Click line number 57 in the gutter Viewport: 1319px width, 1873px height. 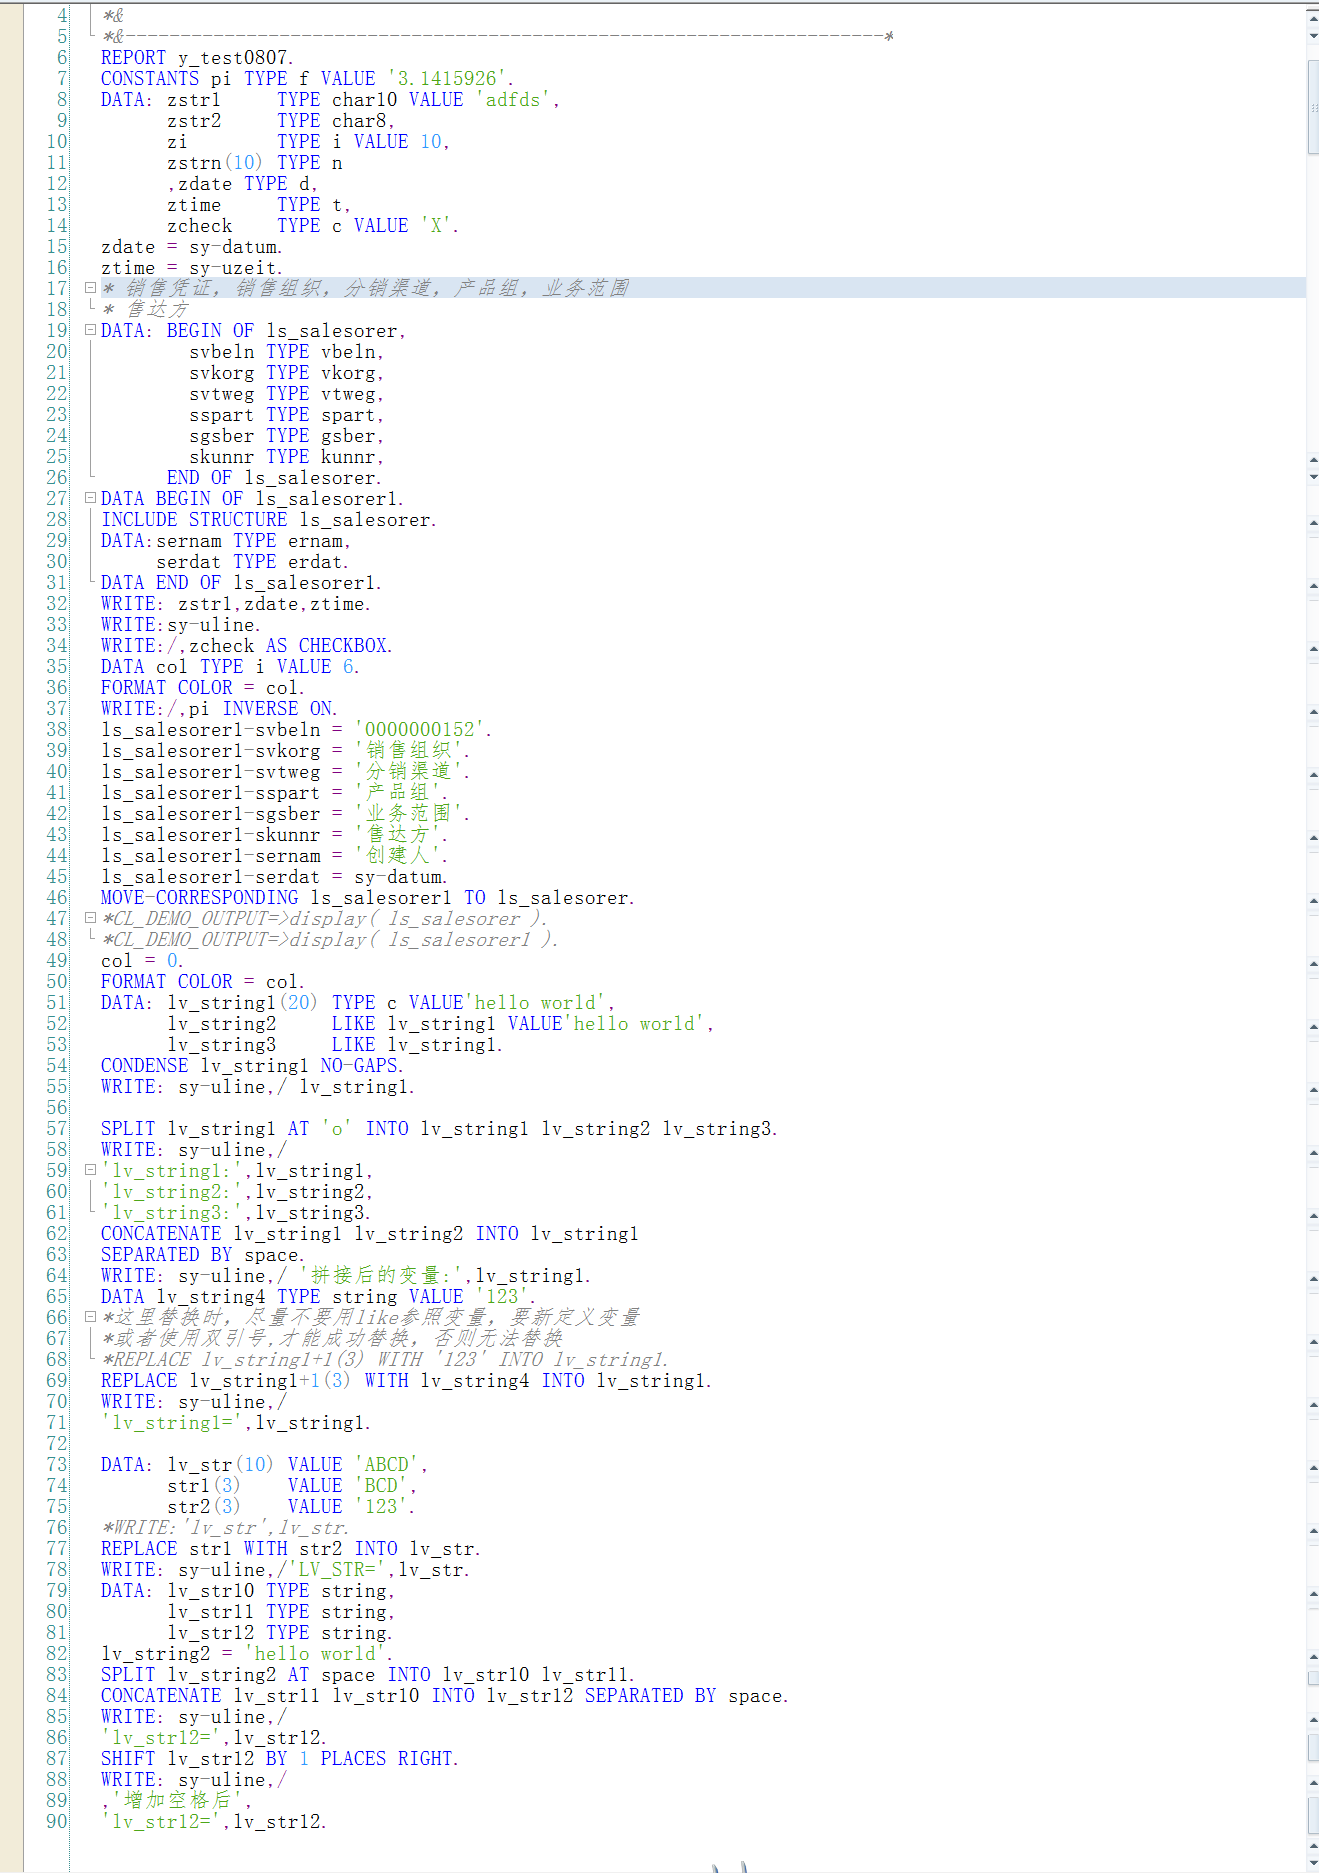pos(57,1129)
